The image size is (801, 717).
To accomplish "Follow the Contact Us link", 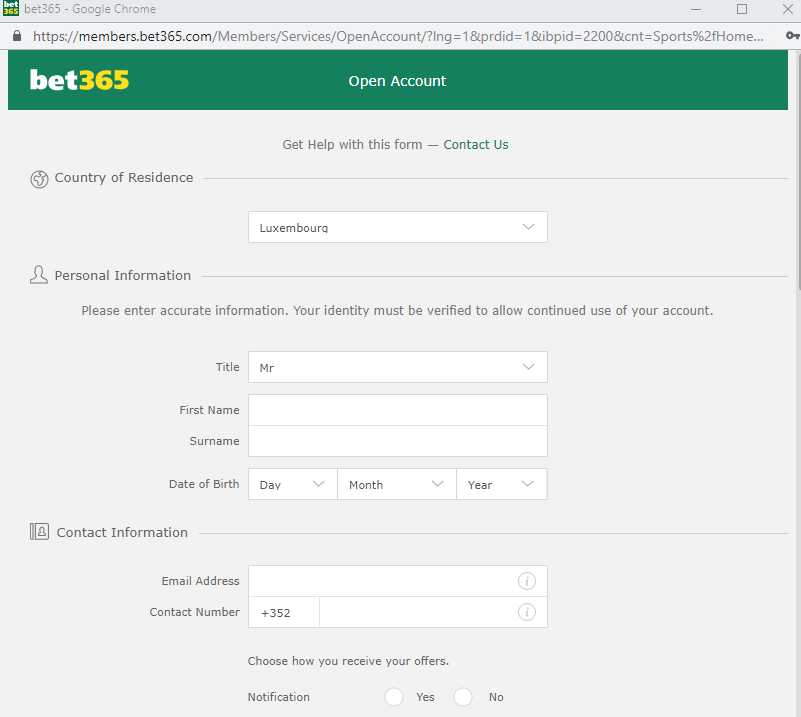I will coord(476,145).
